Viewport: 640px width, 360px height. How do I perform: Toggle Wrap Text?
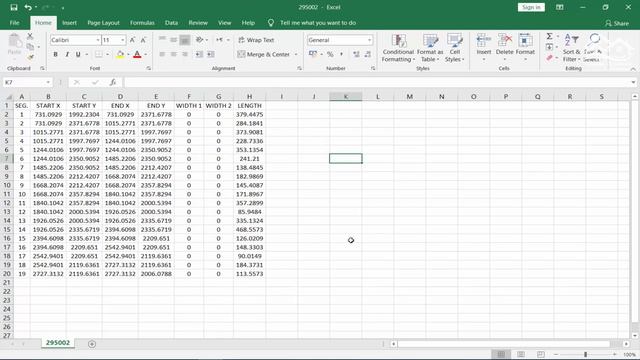256,40
